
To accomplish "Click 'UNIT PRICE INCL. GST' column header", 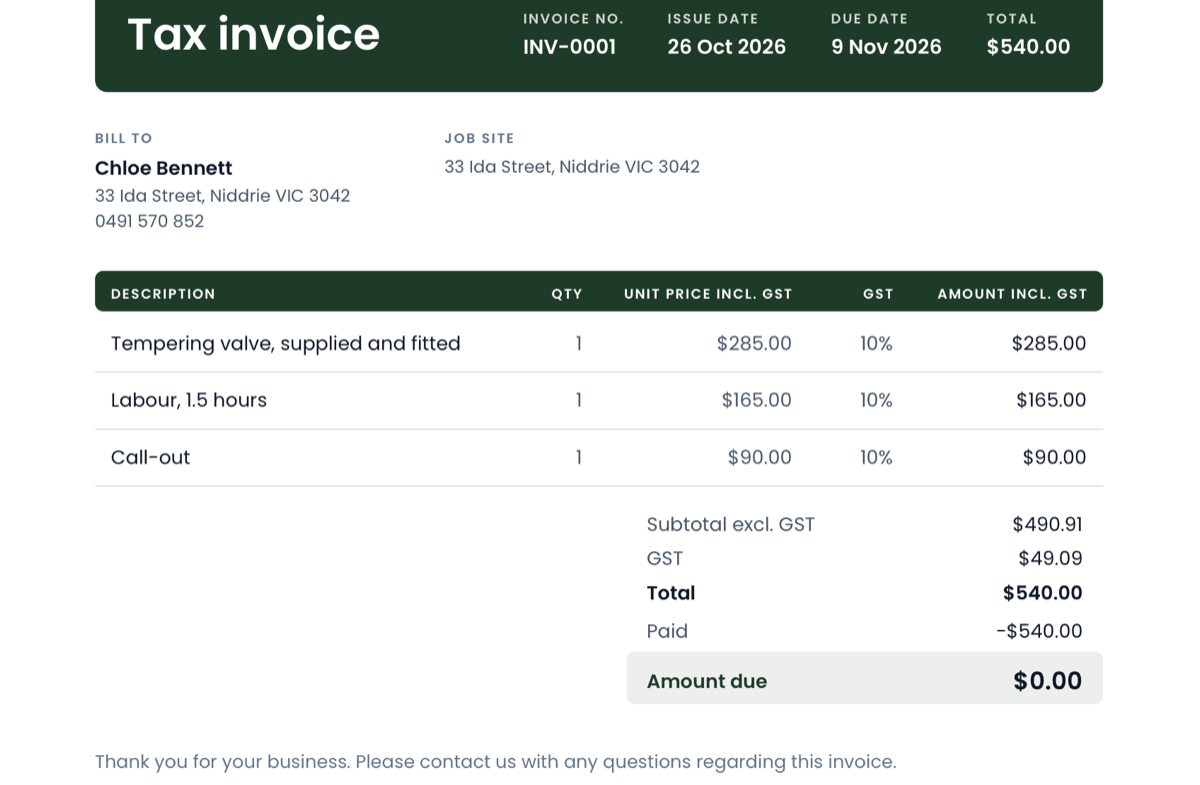I will (708, 294).
